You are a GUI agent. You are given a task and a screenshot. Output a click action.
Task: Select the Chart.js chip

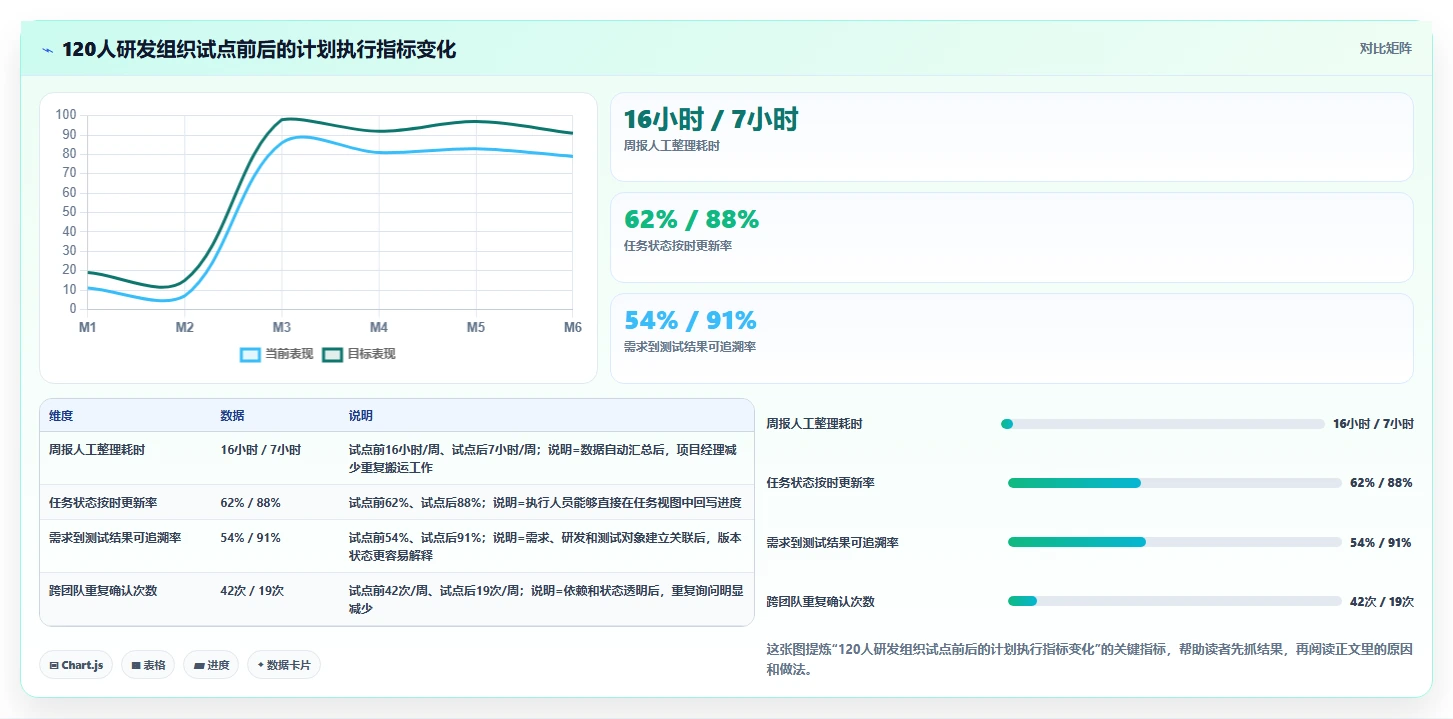pos(76,665)
